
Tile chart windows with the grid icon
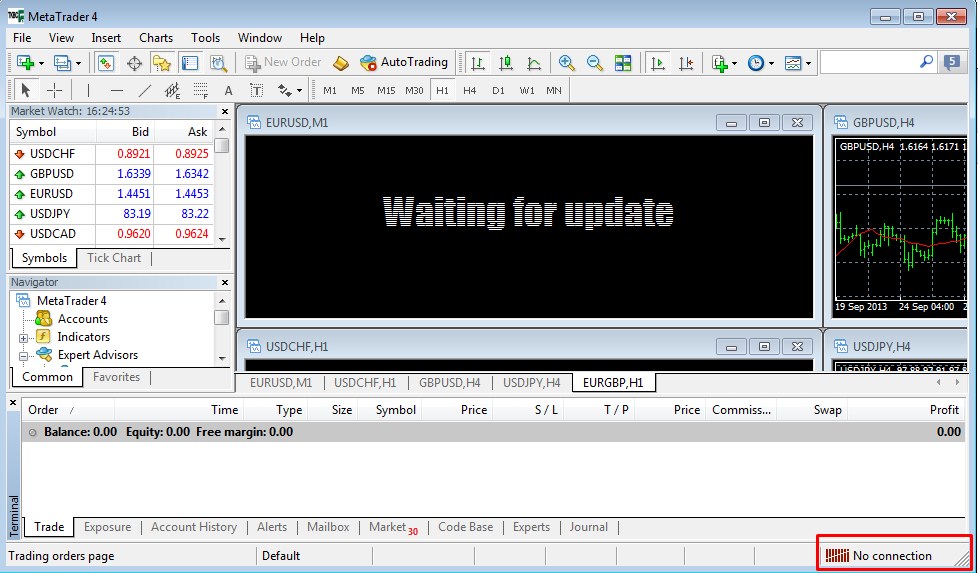tap(623, 62)
